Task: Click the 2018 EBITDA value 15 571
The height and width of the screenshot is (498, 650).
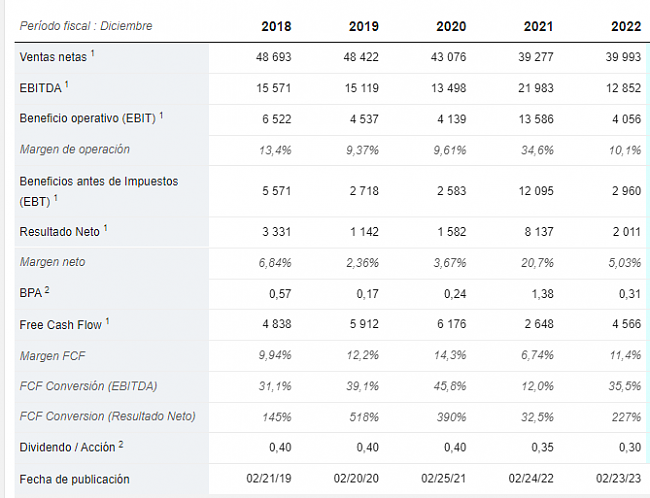Action: tap(274, 88)
